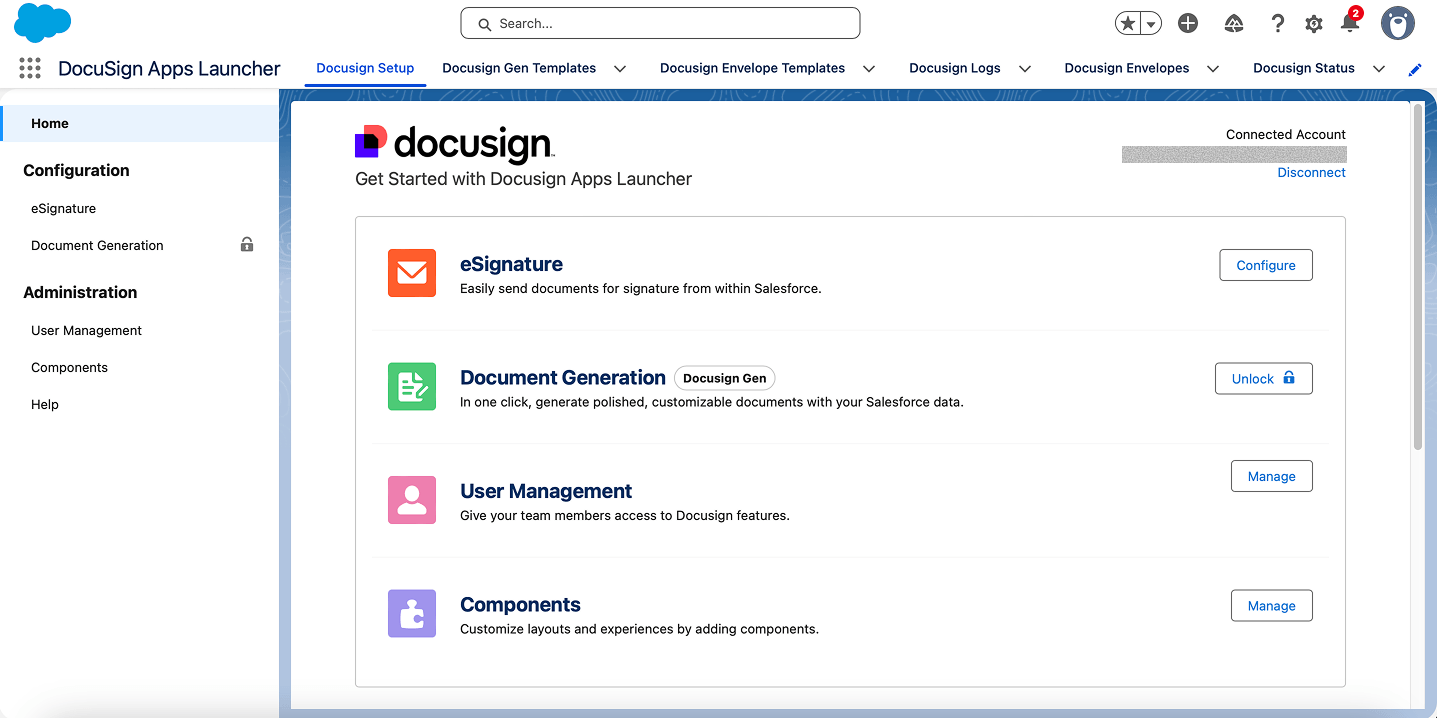This screenshot has height=718, width=1437.
Task: Click the purple Components puzzle icon
Action: tap(412, 613)
